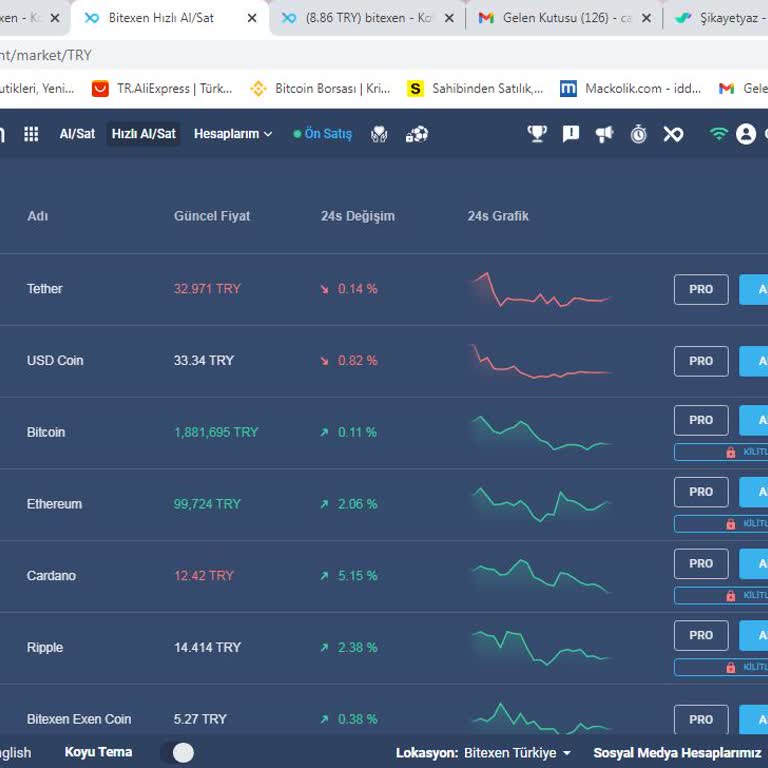Click the locked button in Ripple row

click(x=721, y=667)
